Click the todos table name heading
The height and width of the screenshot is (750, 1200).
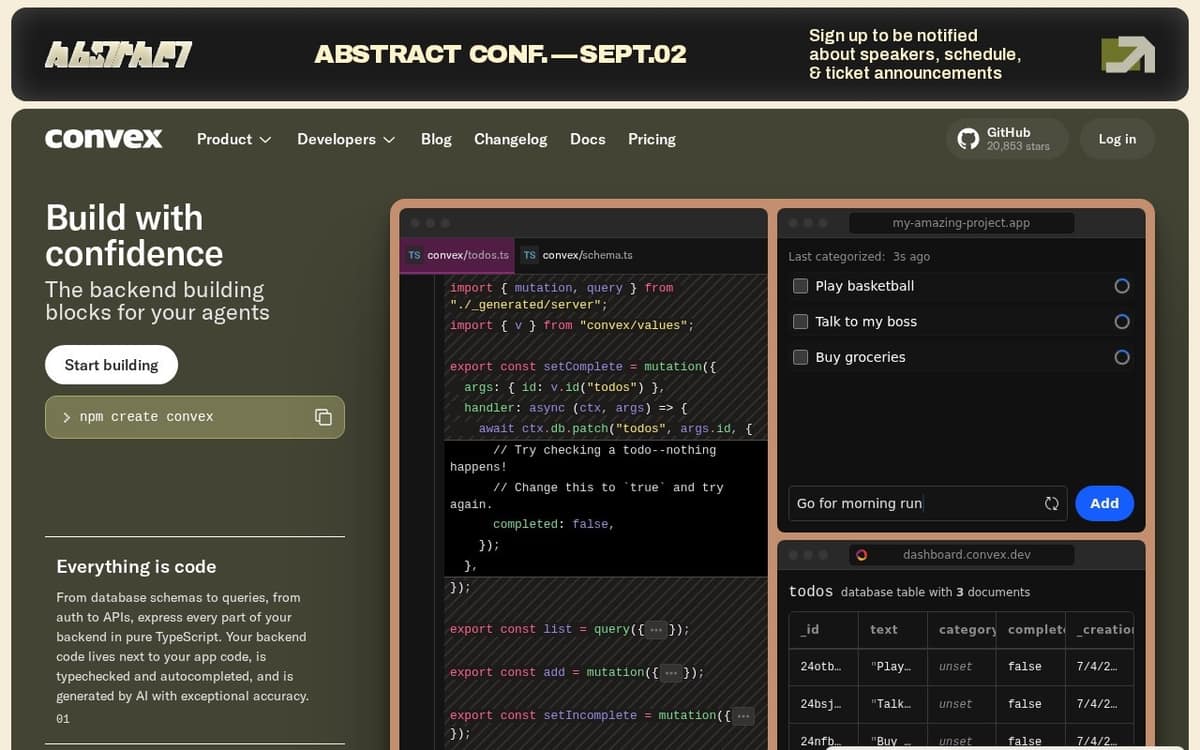pos(811,591)
